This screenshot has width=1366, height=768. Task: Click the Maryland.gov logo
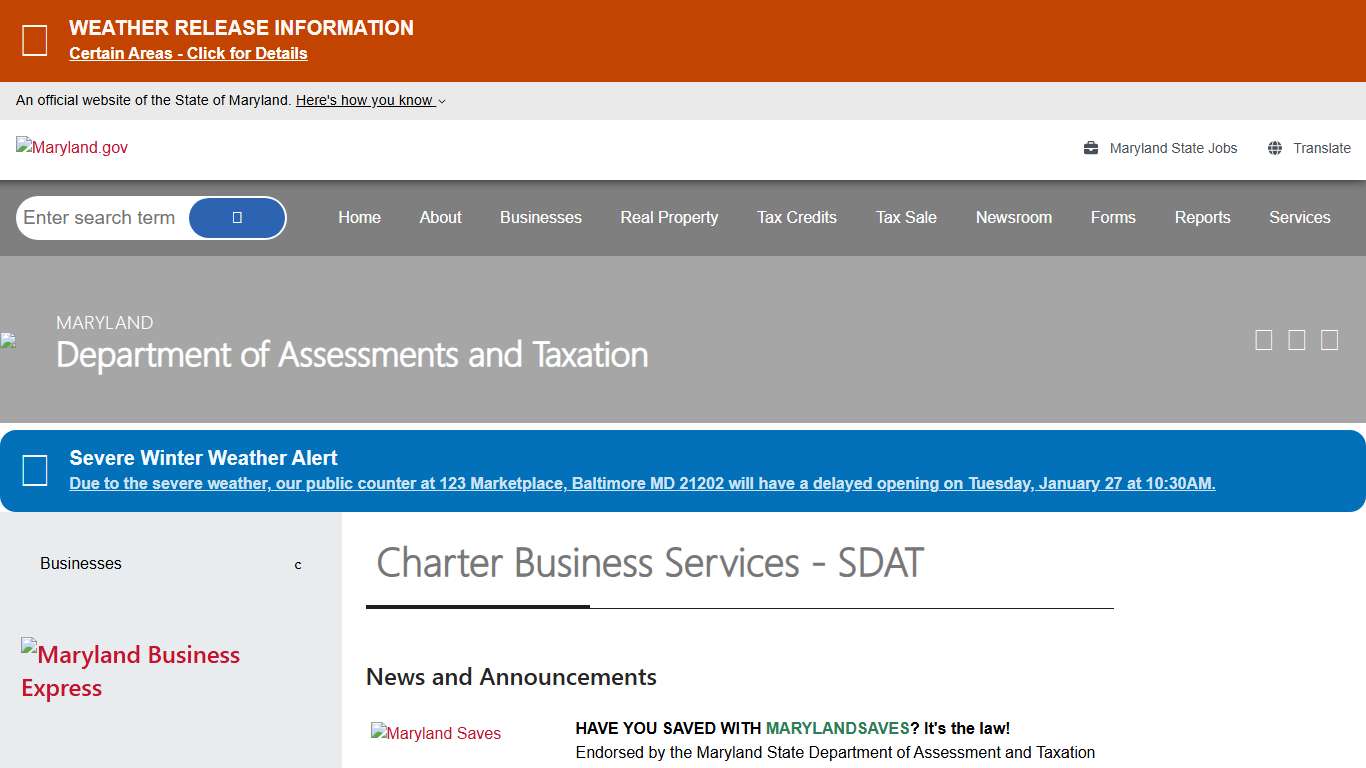[x=71, y=147]
